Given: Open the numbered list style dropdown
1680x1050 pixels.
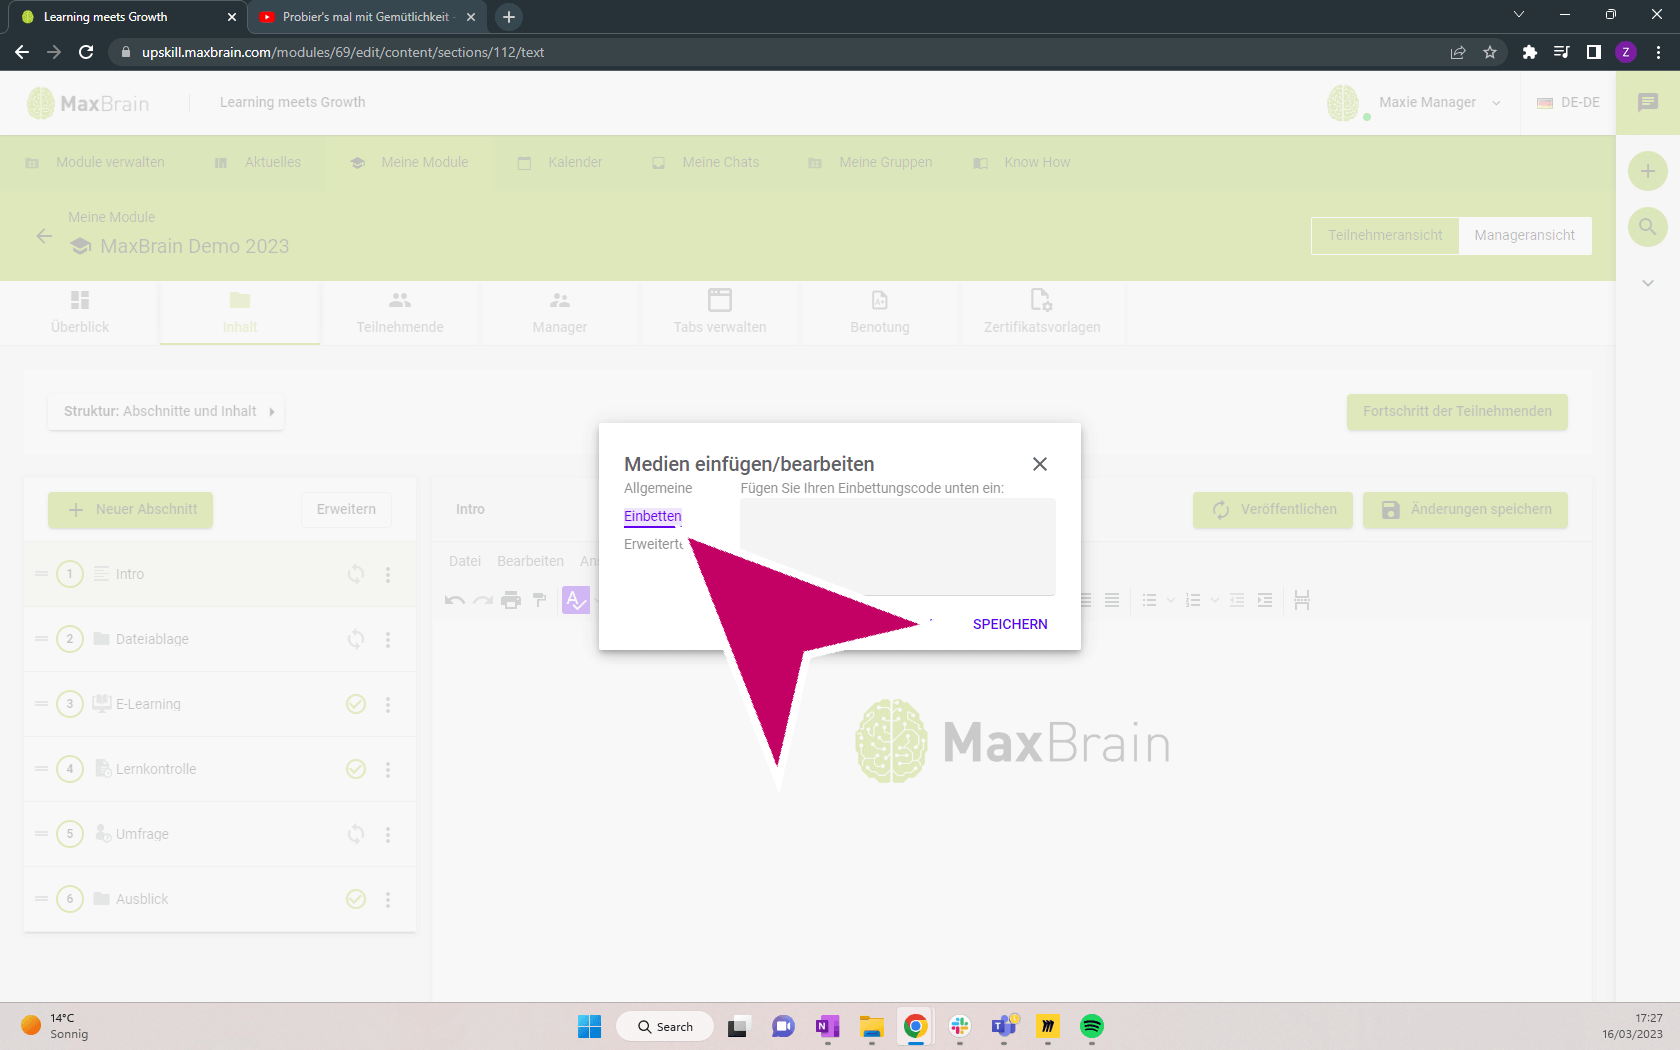Looking at the screenshot, I should (1215, 600).
